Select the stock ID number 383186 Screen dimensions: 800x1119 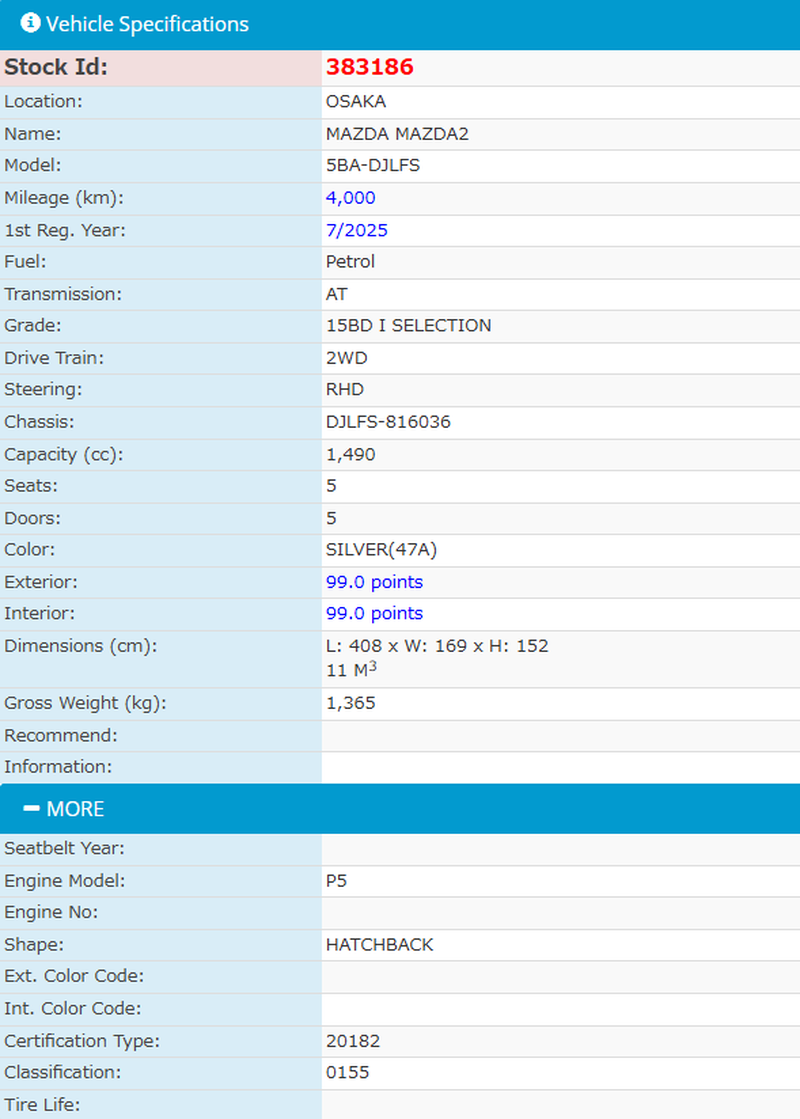370,67
